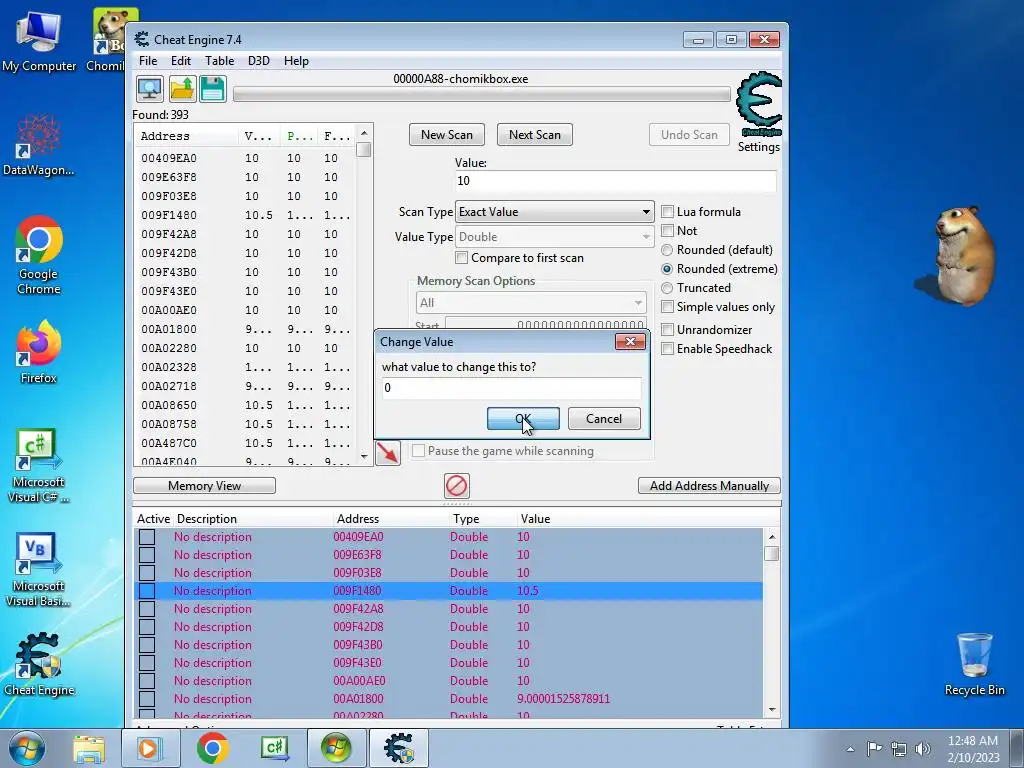Focus the scan Value input field

click(x=615, y=181)
